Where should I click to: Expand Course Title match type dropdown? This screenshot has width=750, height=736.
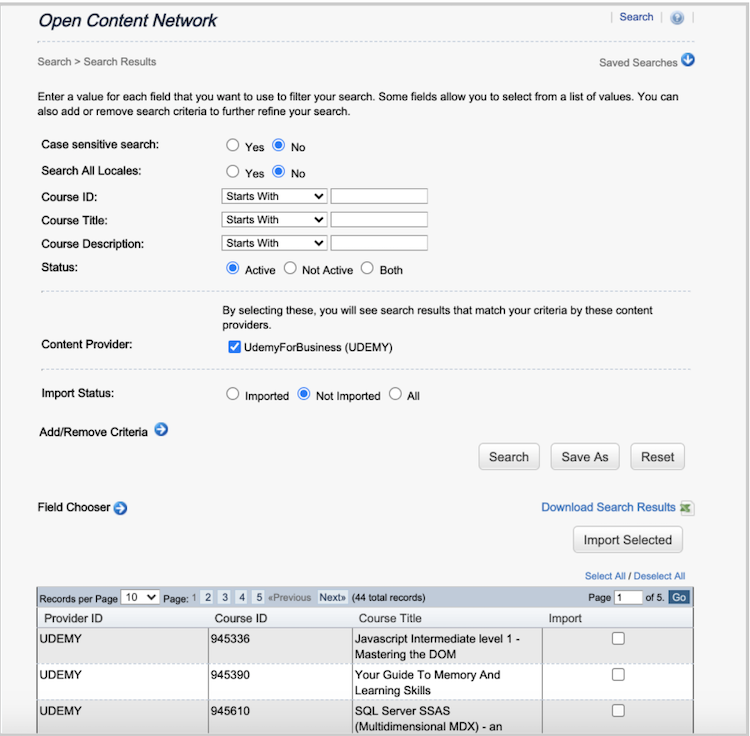click(274, 220)
